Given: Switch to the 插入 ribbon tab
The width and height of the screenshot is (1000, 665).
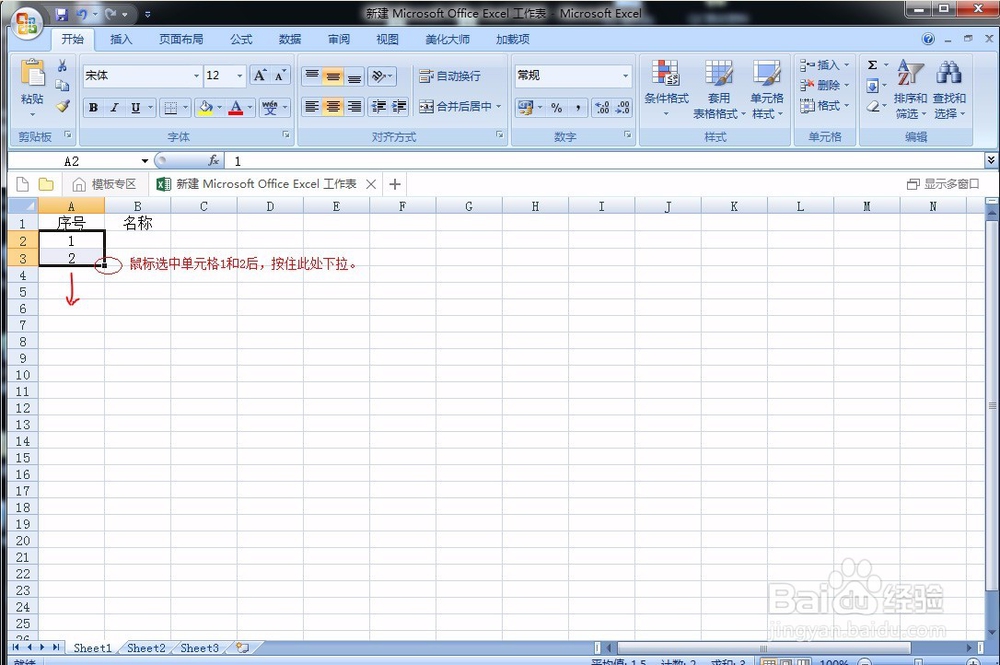Looking at the screenshot, I should pos(121,40).
